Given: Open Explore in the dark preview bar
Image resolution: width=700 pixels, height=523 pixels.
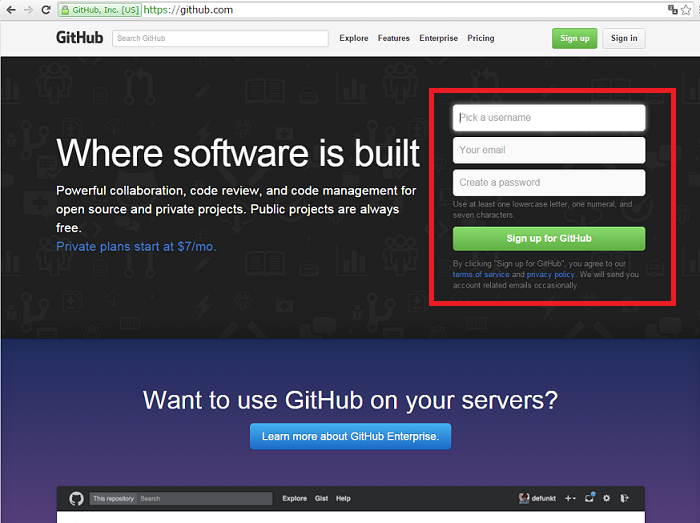Looking at the screenshot, I should 294,498.
